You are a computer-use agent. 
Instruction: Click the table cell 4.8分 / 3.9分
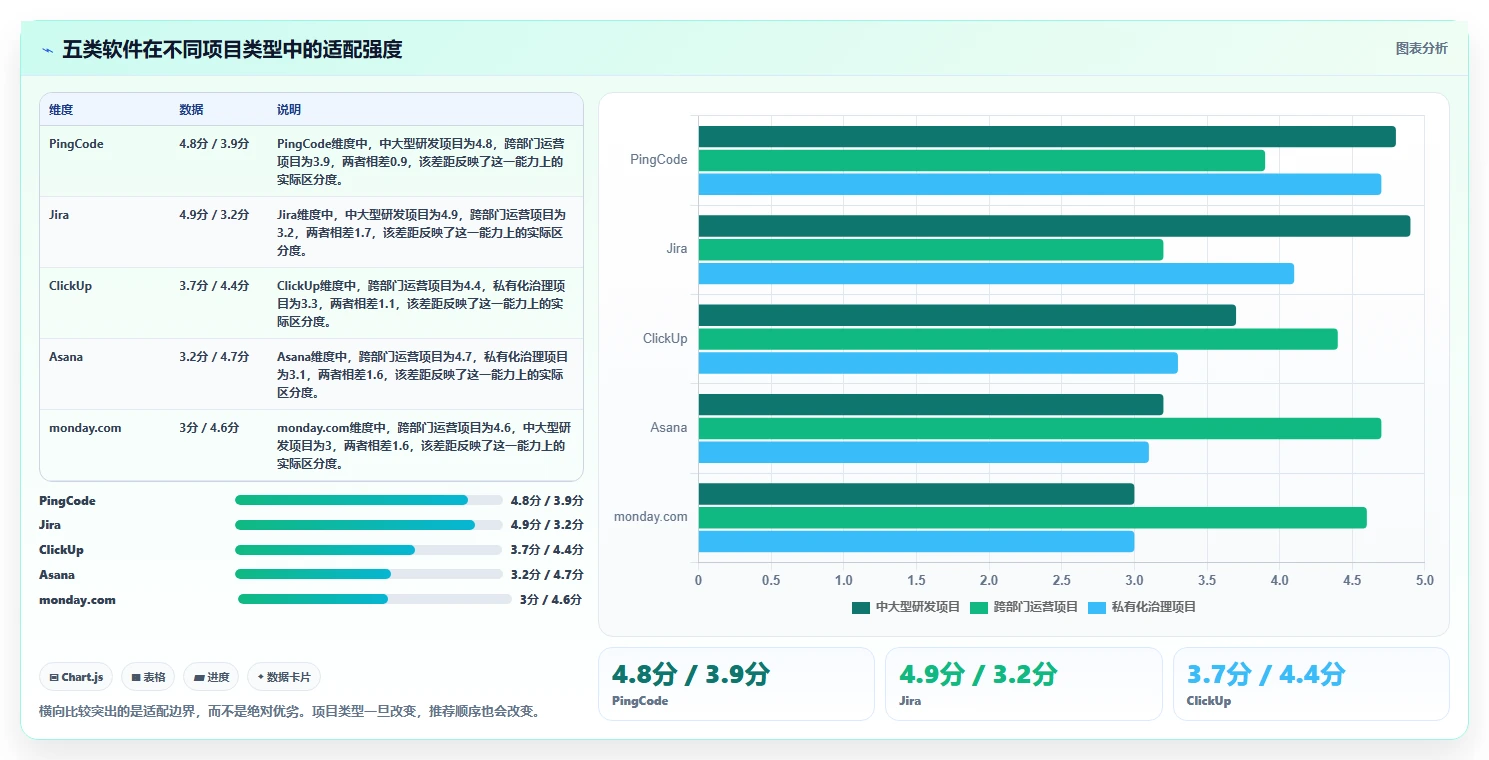214,144
